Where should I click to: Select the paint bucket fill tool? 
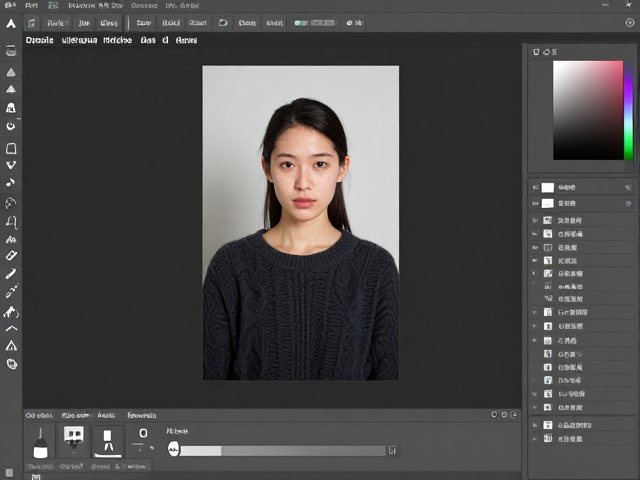[x=11, y=312]
